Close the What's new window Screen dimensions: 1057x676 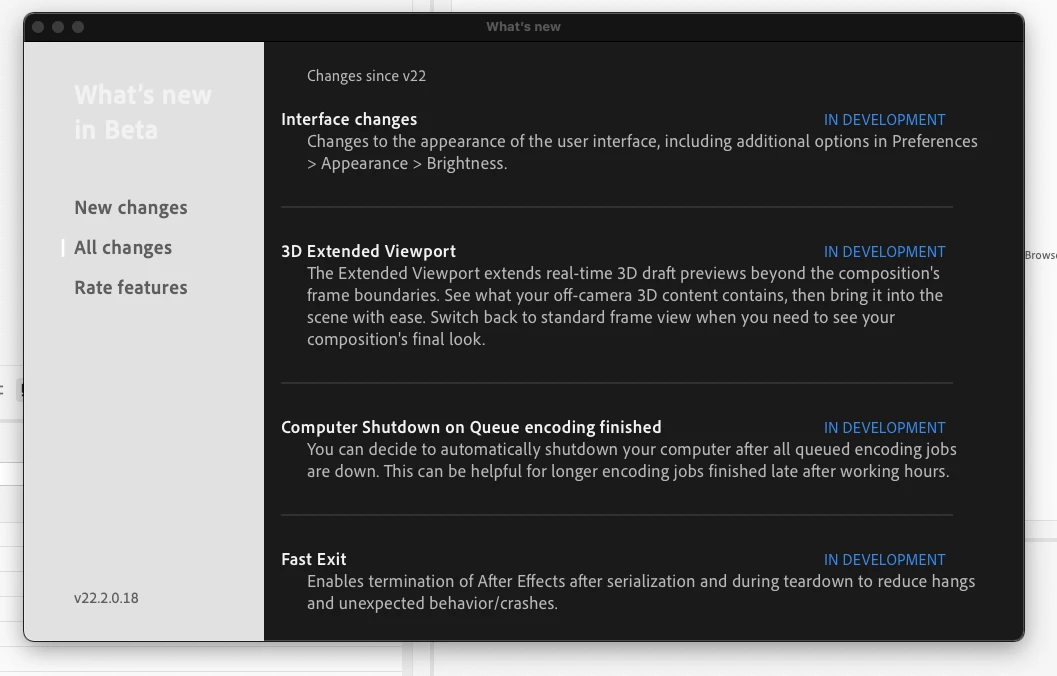click(38, 27)
